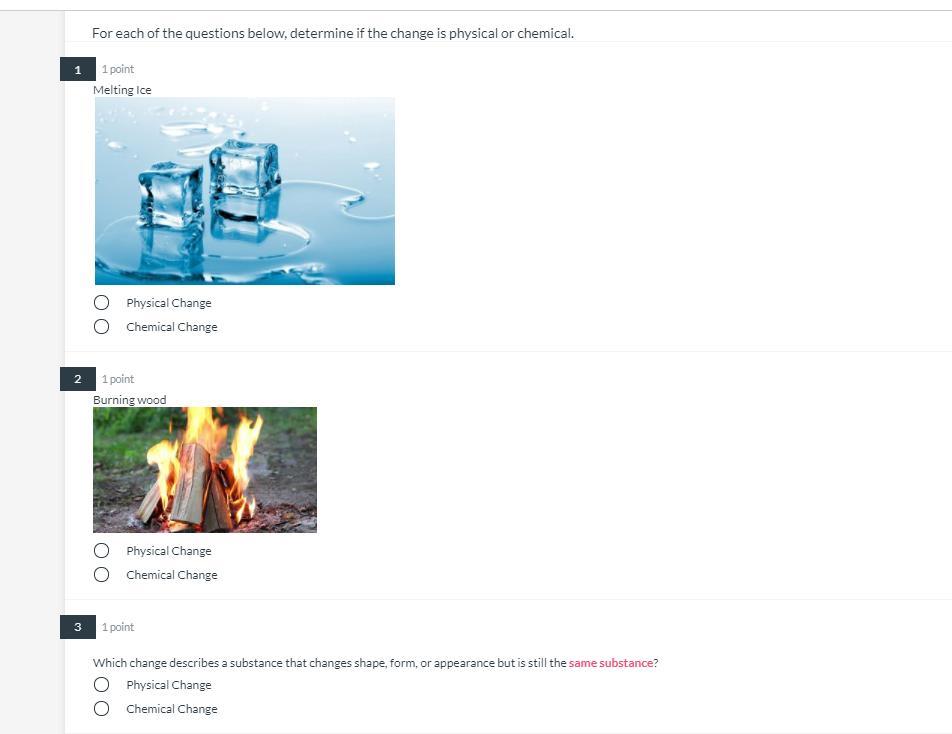Click the pink 'same substance' text

(x=611, y=663)
